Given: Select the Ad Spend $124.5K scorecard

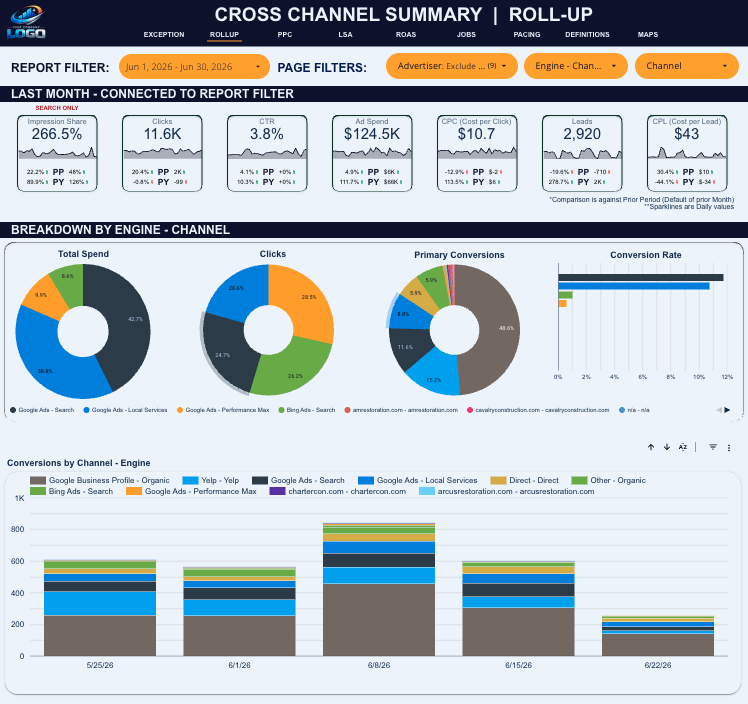Looking at the screenshot, I should point(372,153).
